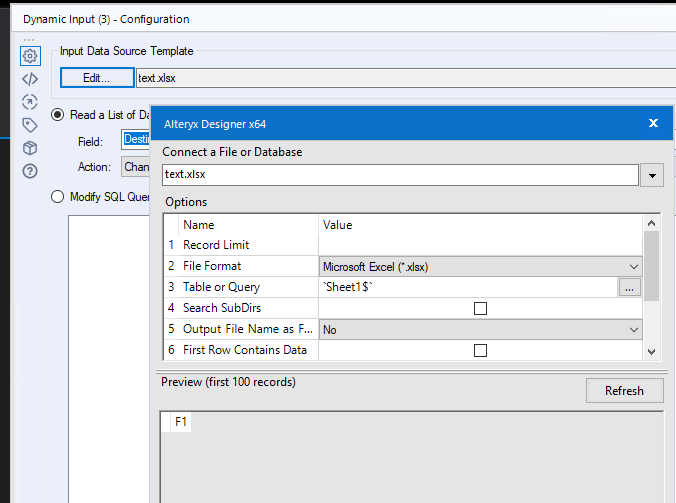Select Read a List of Data Sources option
Screen dimensions: 676x503
tap(58, 115)
